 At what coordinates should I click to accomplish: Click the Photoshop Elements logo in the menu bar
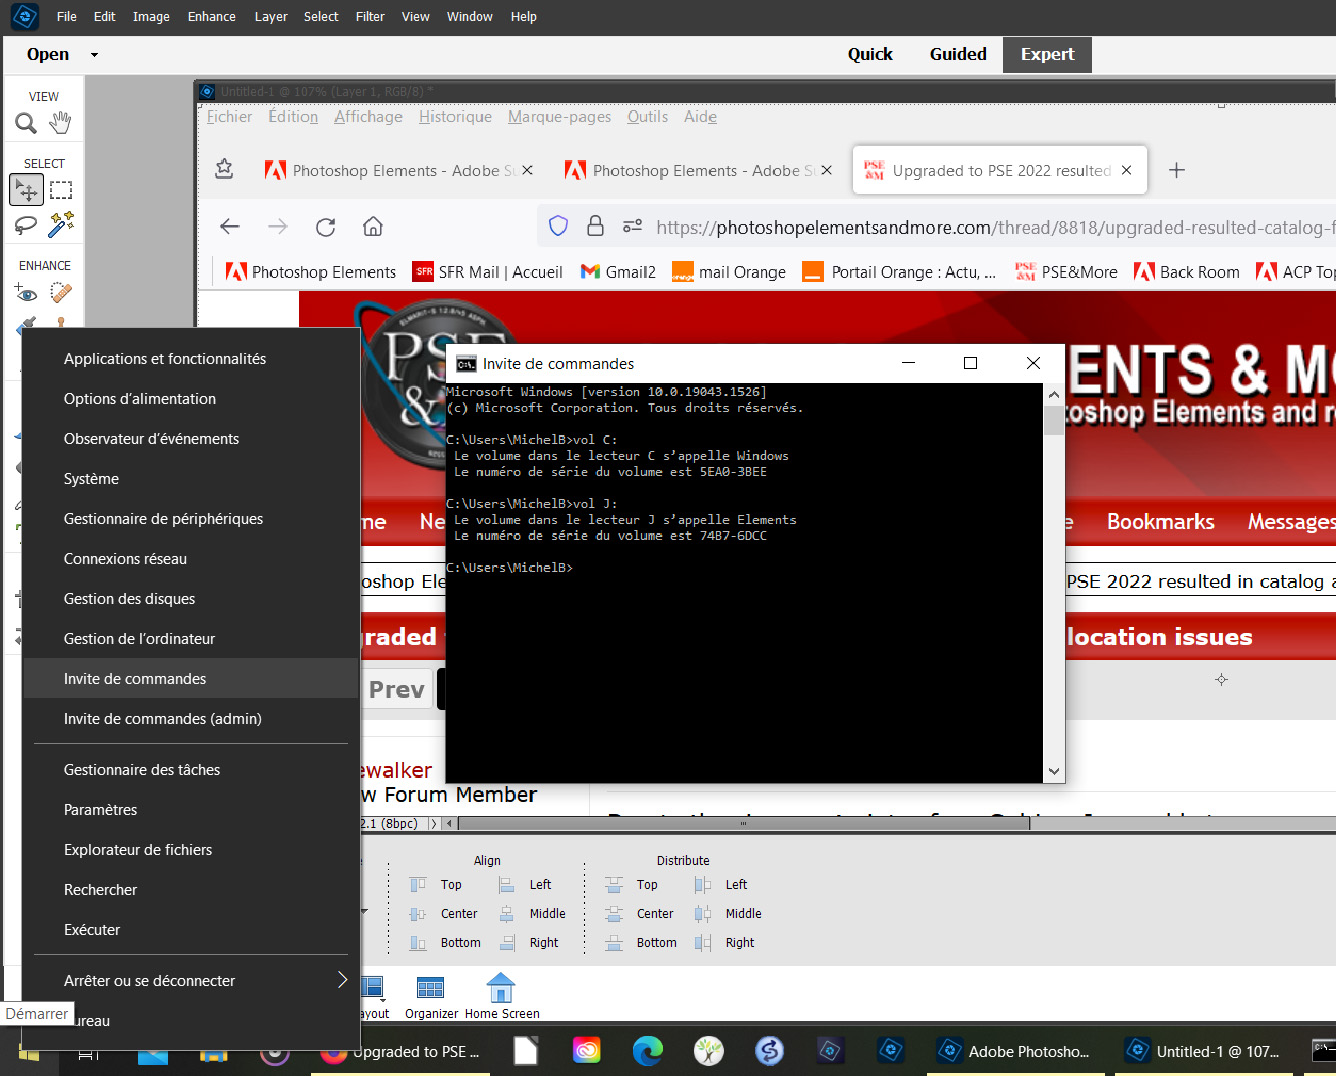pyautogui.click(x=25, y=16)
